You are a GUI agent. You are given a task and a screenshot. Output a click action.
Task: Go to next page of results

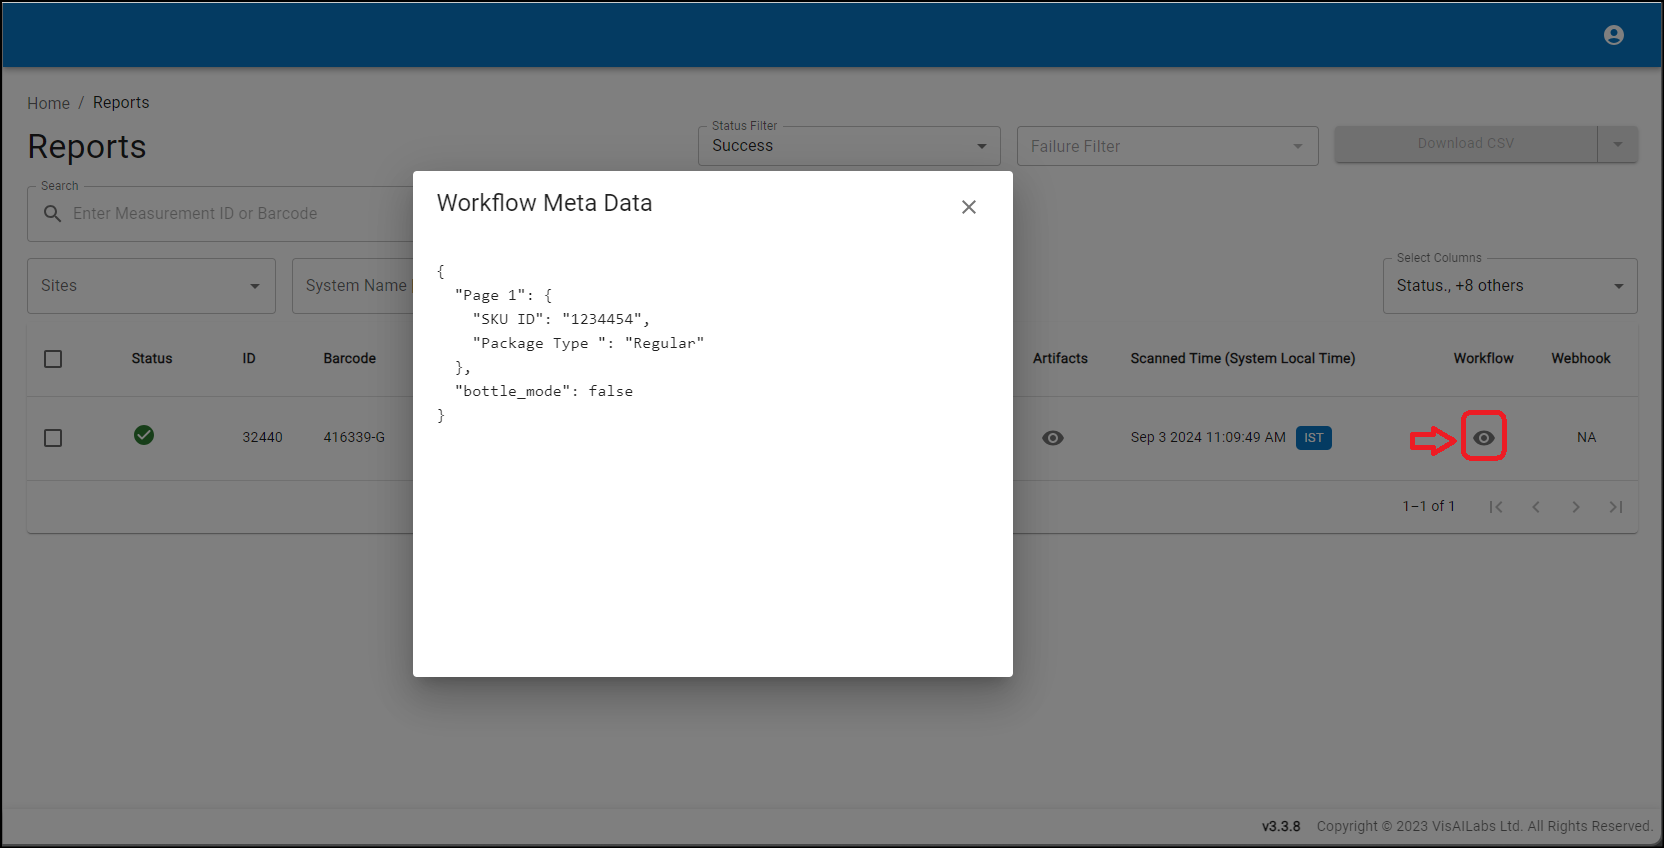(x=1576, y=507)
